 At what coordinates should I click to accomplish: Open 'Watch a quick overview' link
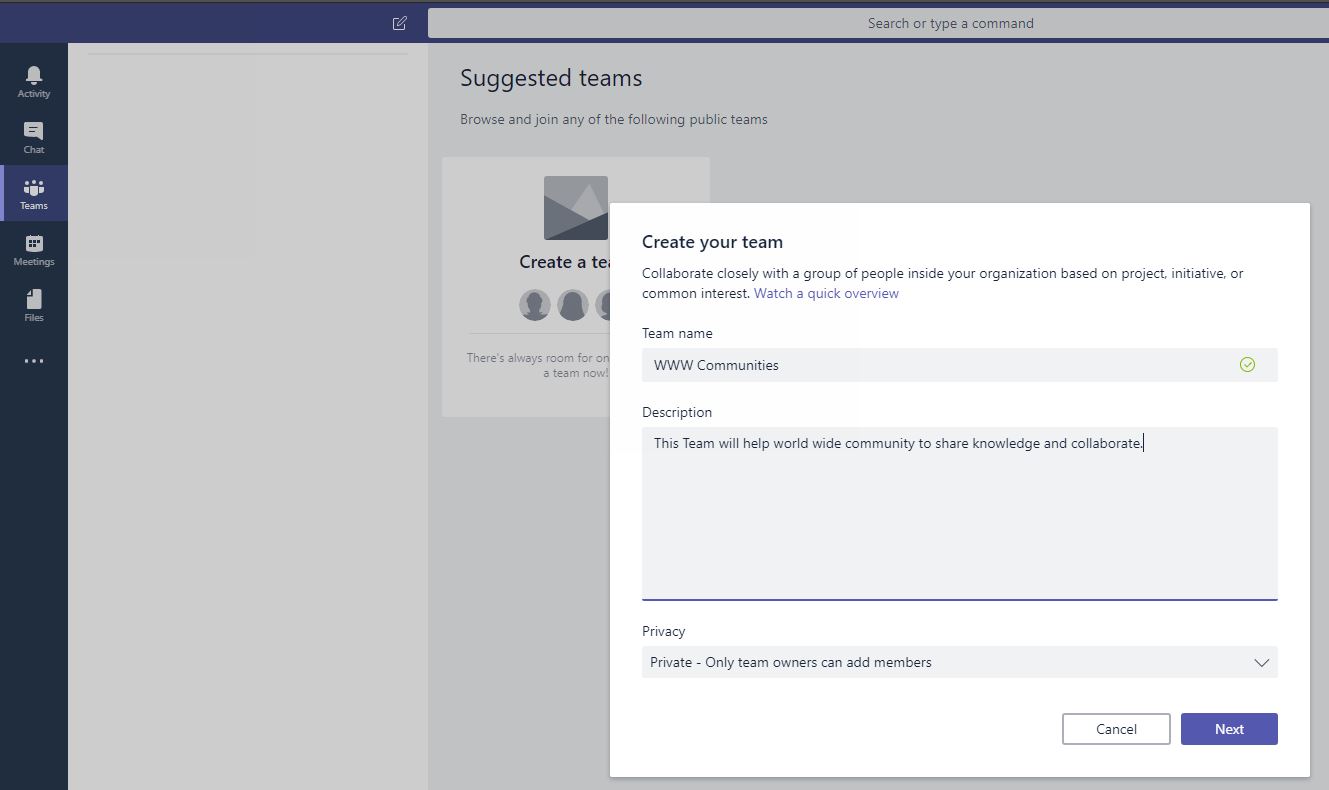click(826, 293)
